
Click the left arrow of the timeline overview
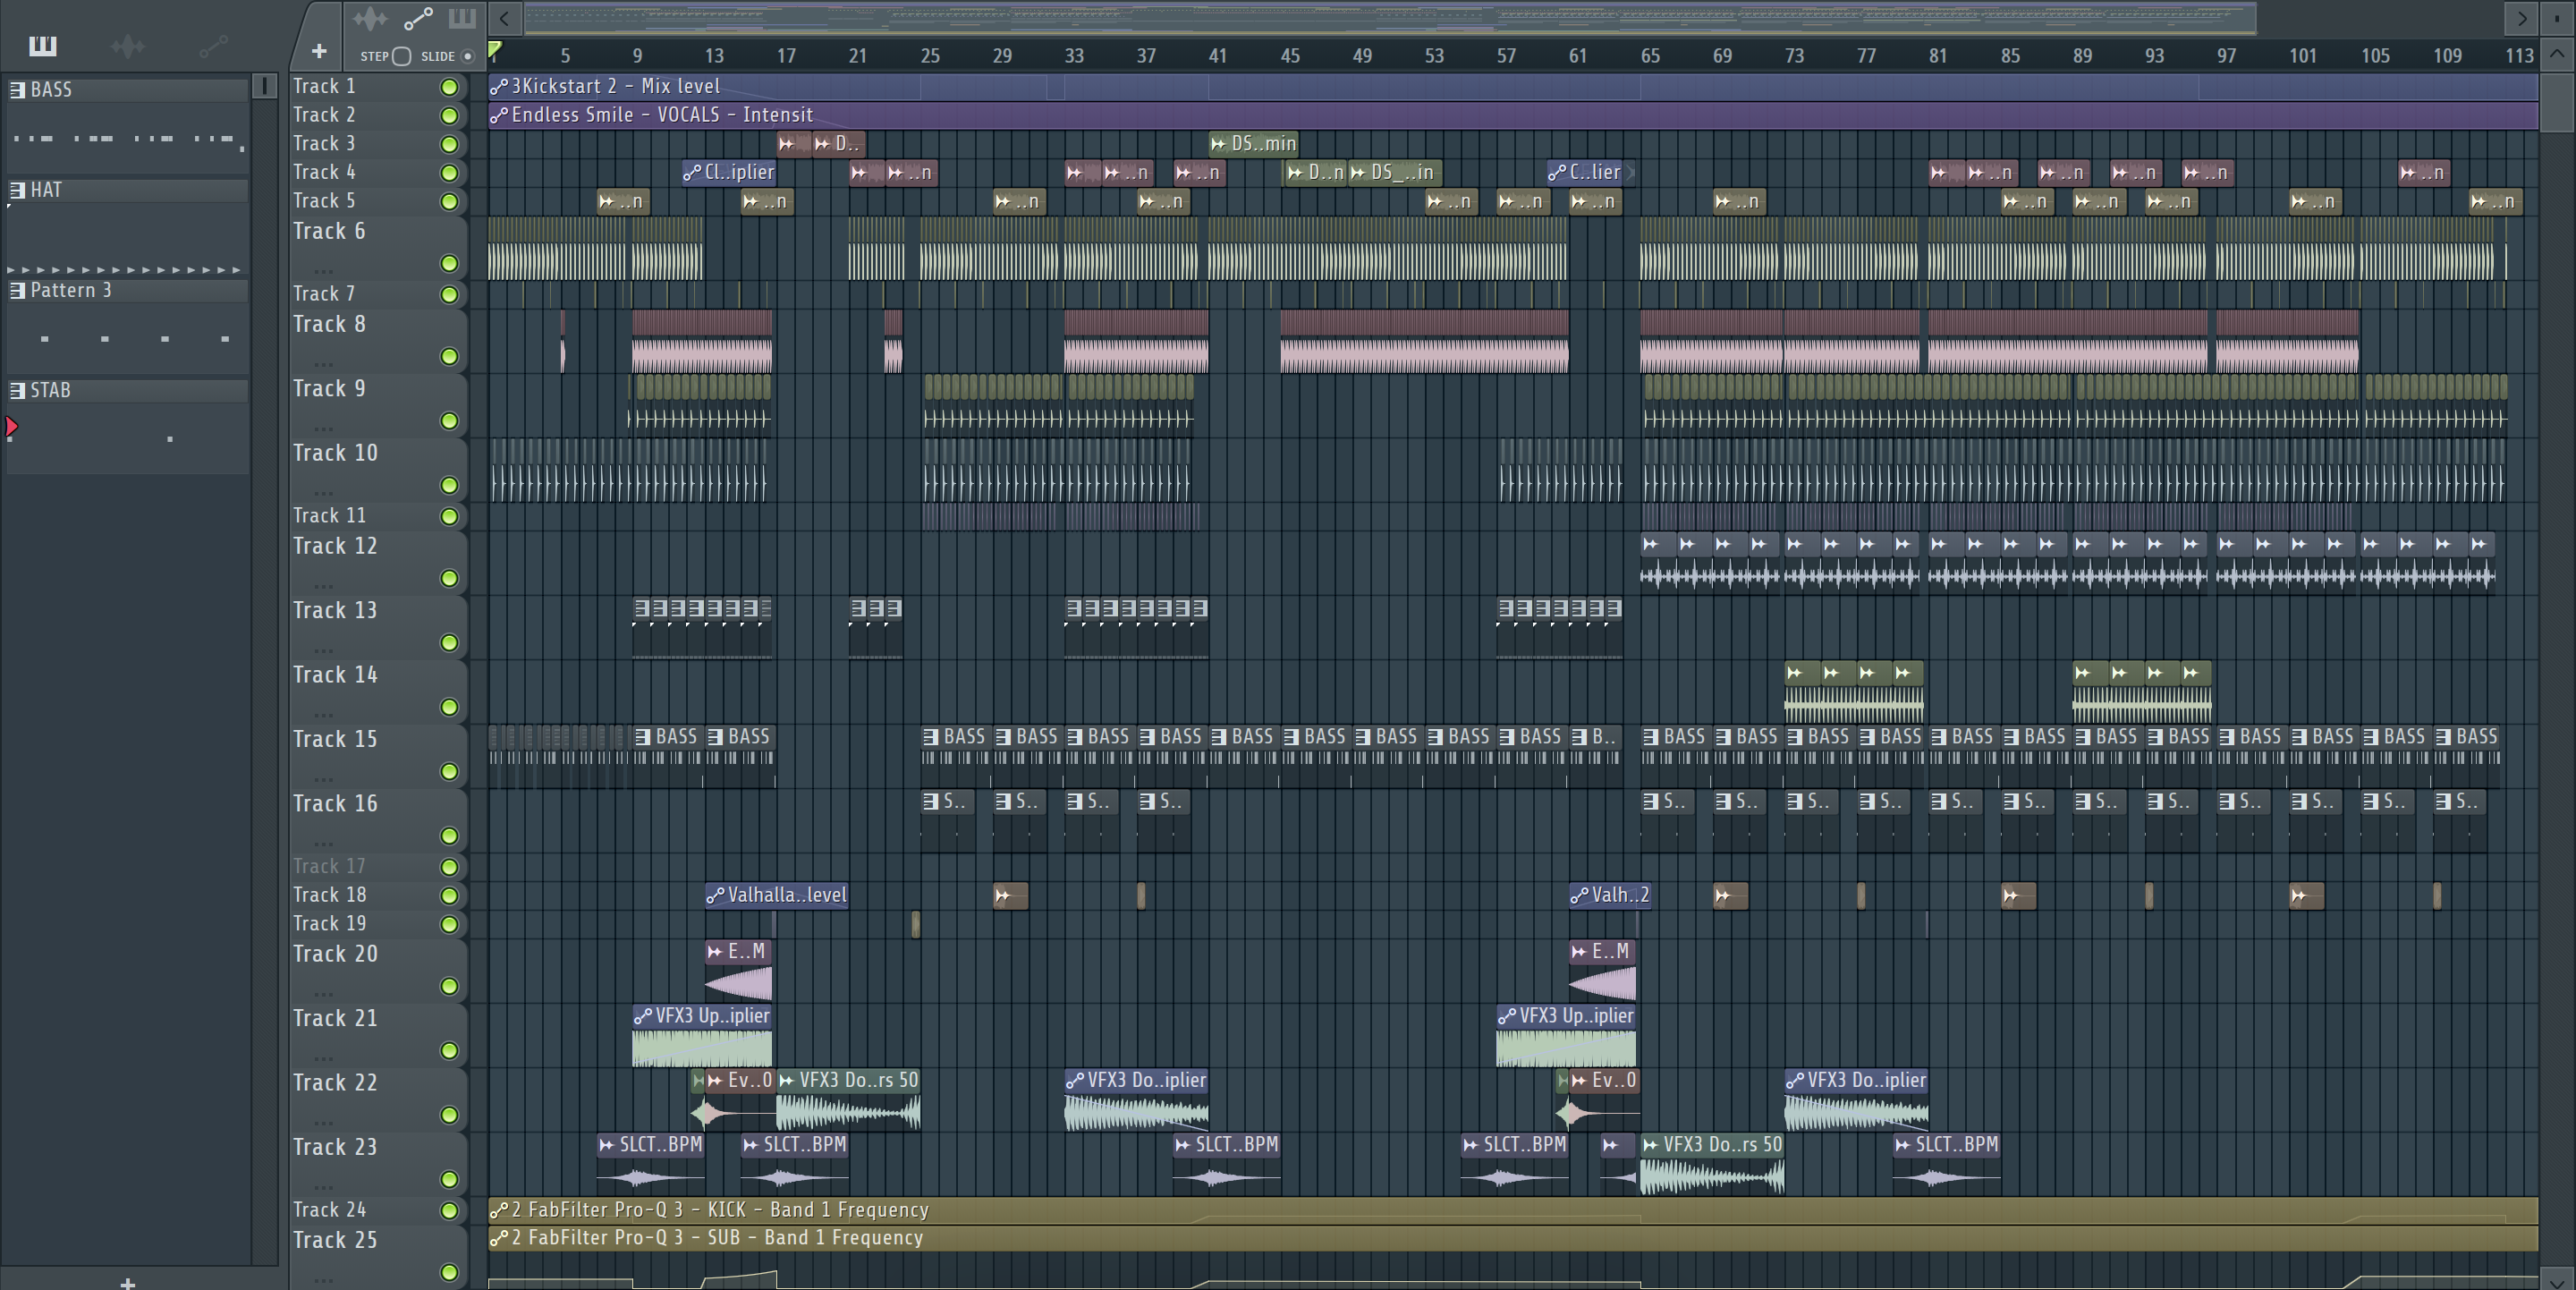click(x=505, y=18)
